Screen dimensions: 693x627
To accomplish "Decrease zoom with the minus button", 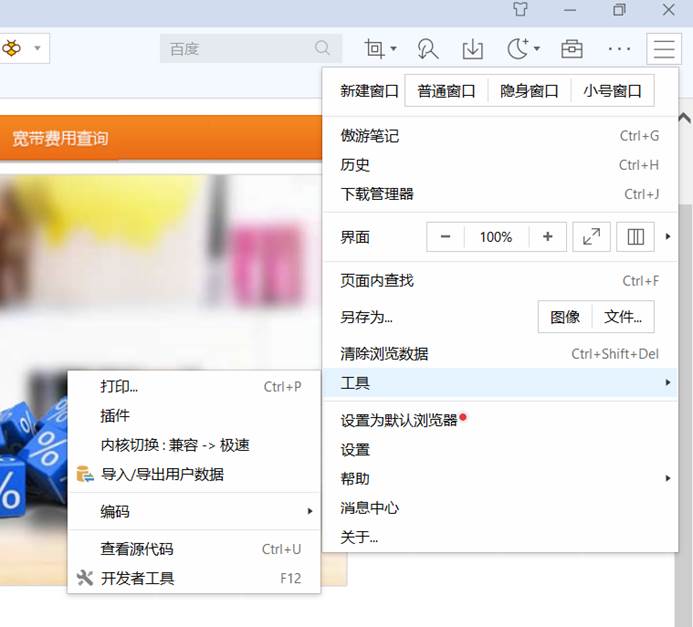I will [445, 237].
